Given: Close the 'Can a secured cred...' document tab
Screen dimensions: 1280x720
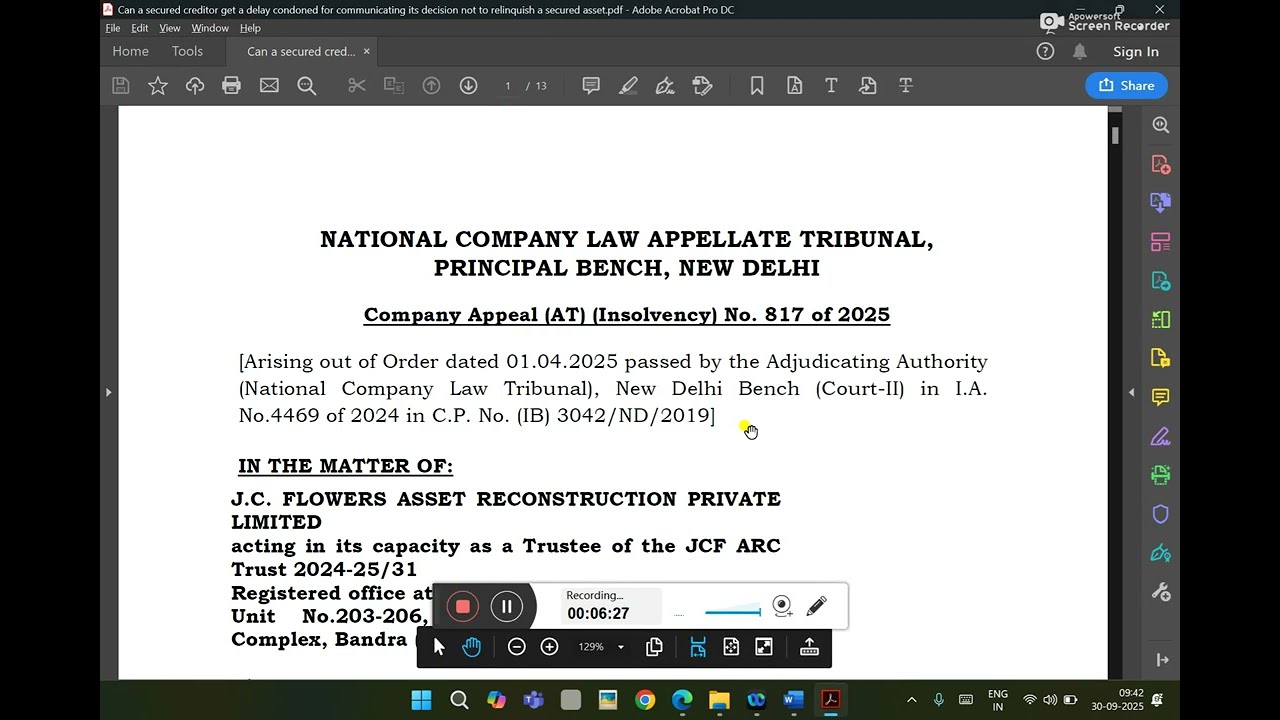Looking at the screenshot, I should tap(367, 51).
